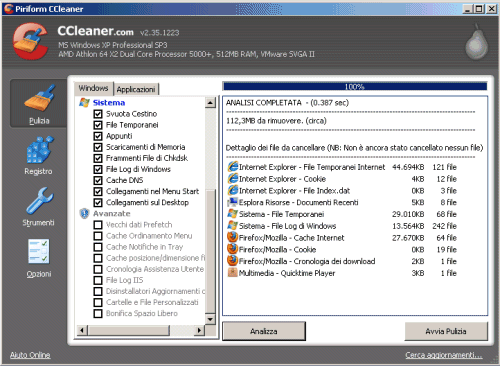This screenshot has height=366, width=500.
Task: Click Firefox icon for Cookie row
Action: point(233,249)
